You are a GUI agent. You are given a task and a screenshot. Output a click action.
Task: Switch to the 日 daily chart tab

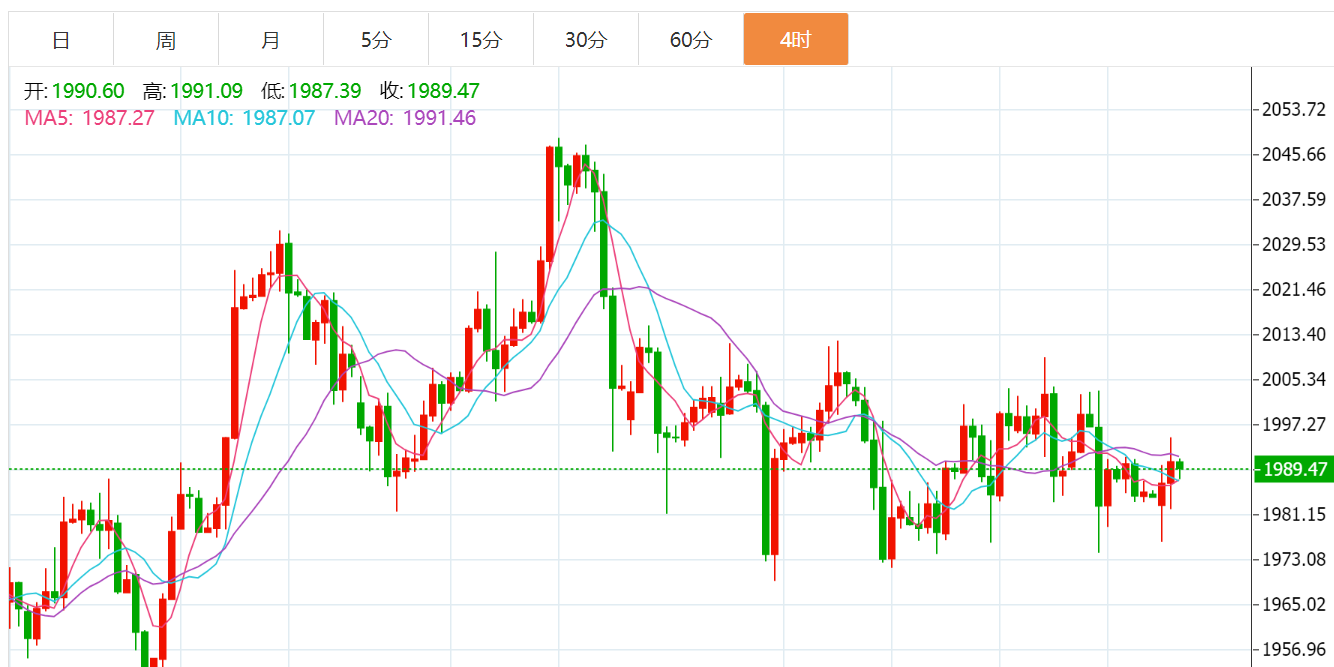coord(61,40)
